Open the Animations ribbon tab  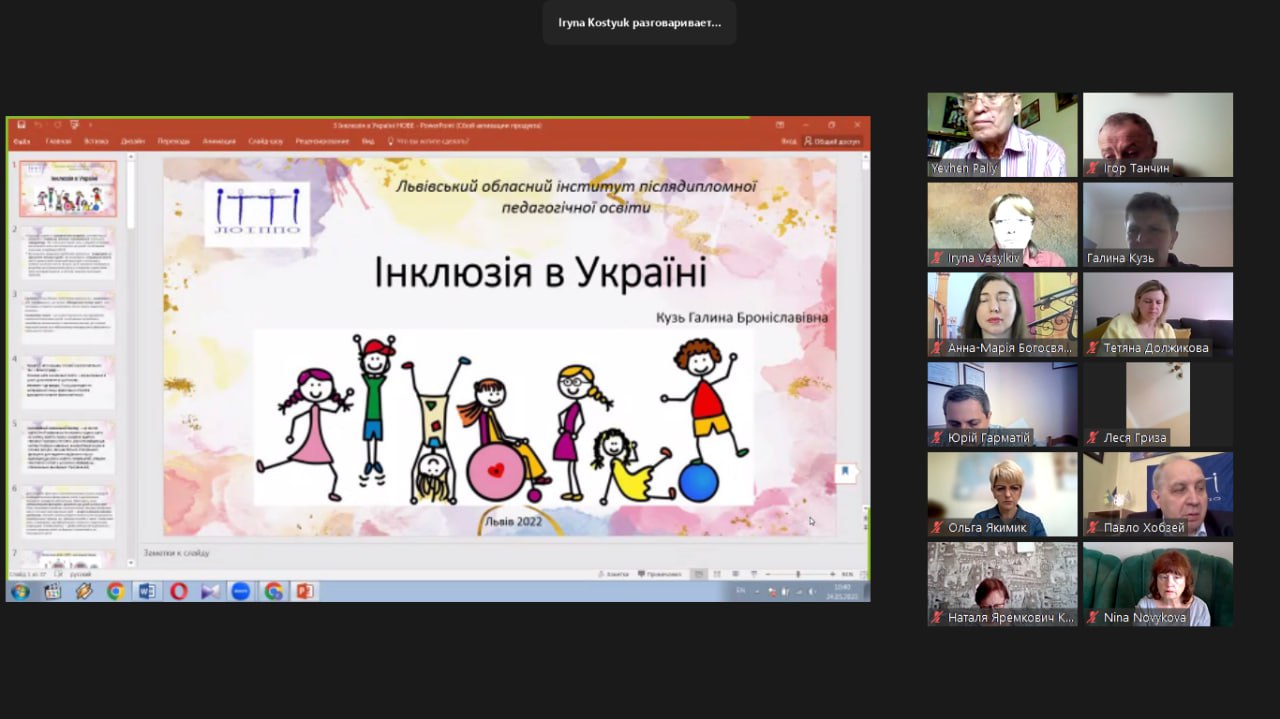pos(219,141)
